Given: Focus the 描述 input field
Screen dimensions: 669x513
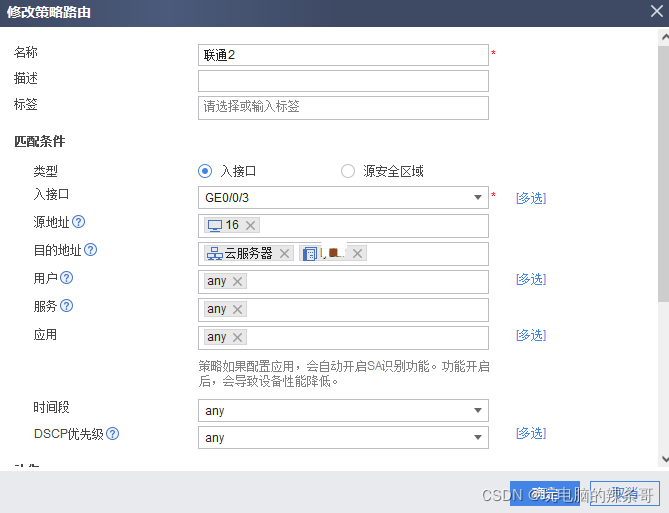Looking at the screenshot, I should [x=343, y=81].
